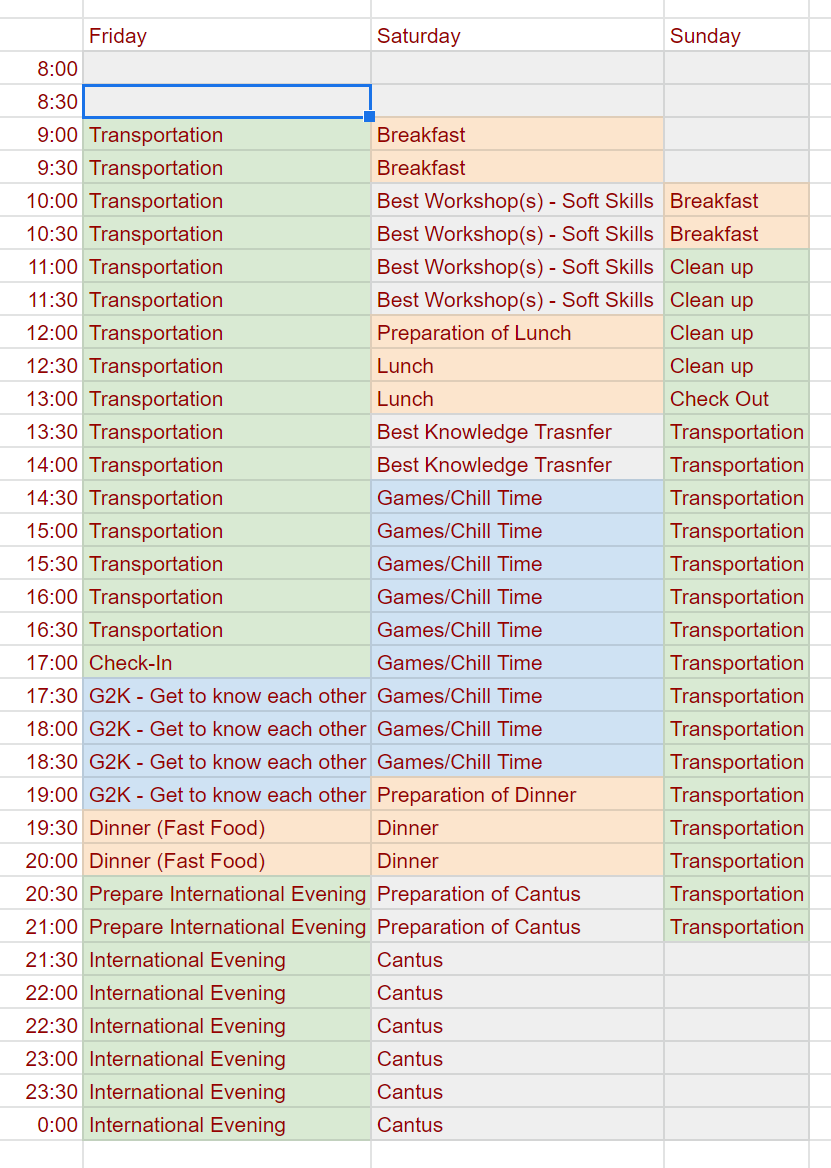
Task: Select the Check-In cell
Action: coord(226,663)
